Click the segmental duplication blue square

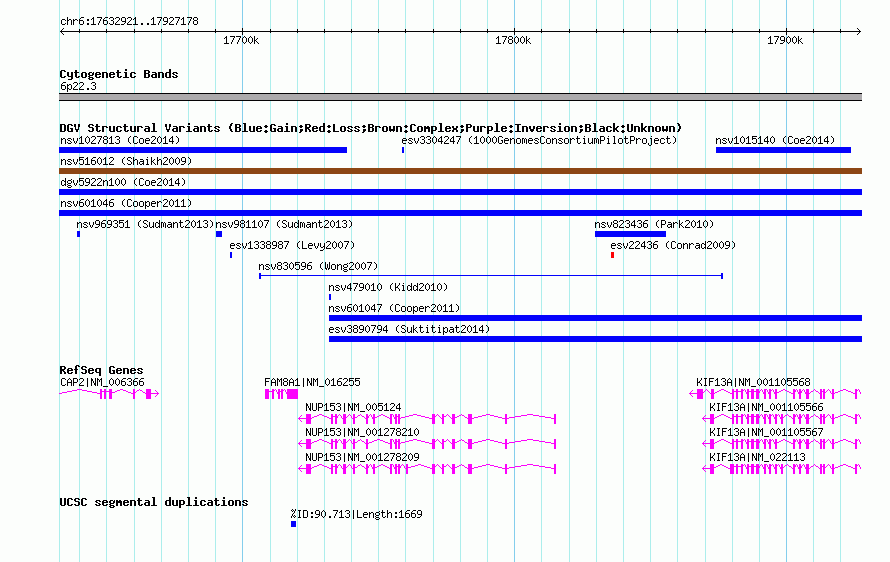[293, 524]
